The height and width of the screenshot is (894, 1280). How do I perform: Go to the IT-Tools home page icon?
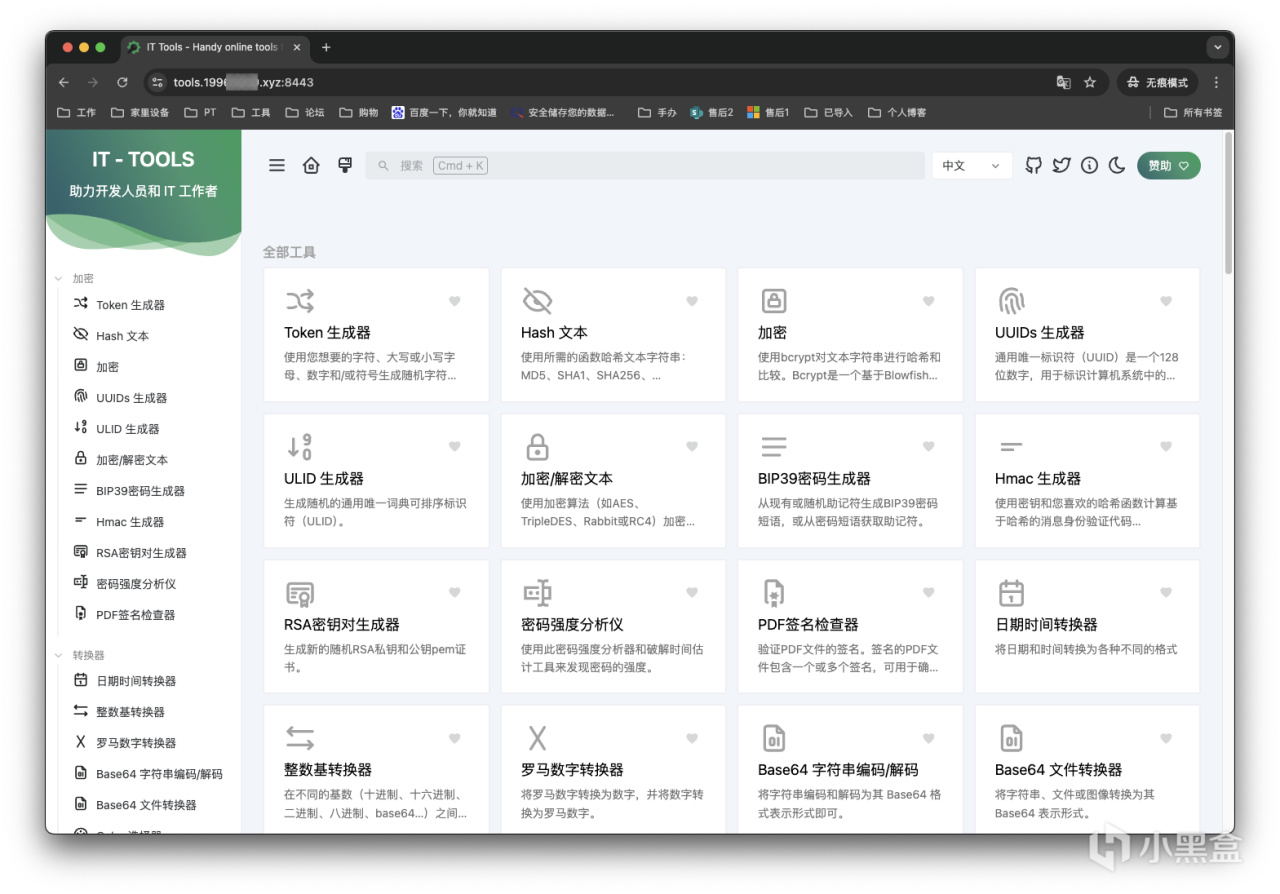point(311,166)
